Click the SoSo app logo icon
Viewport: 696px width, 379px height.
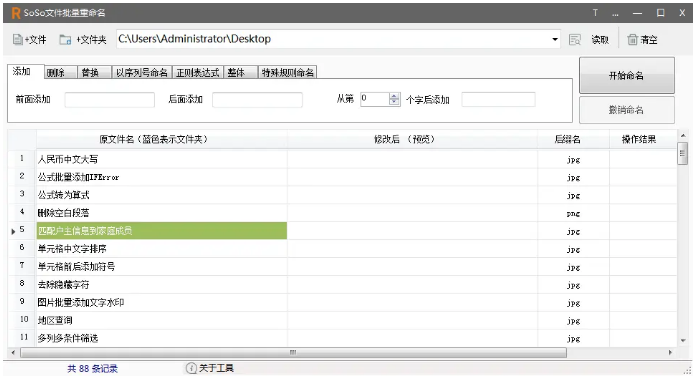coord(16,13)
